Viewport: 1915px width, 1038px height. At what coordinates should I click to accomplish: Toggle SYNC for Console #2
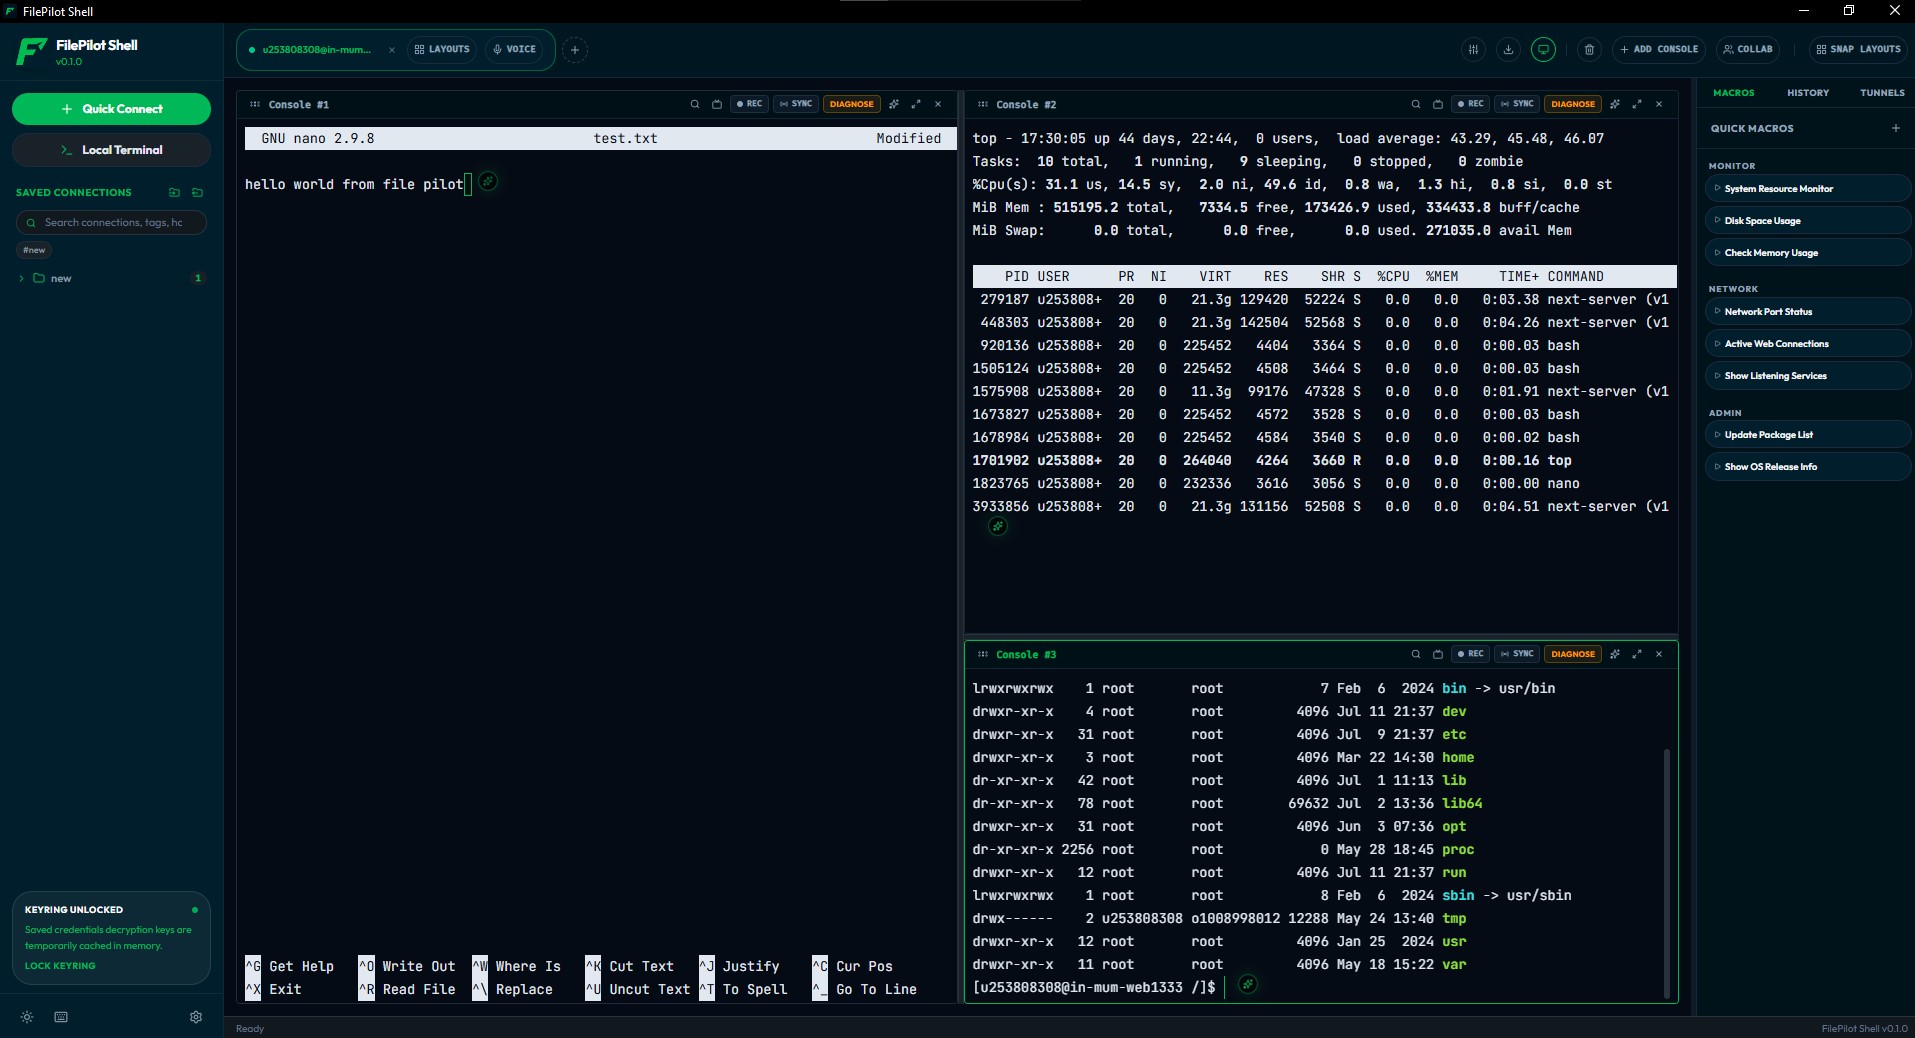point(1517,104)
